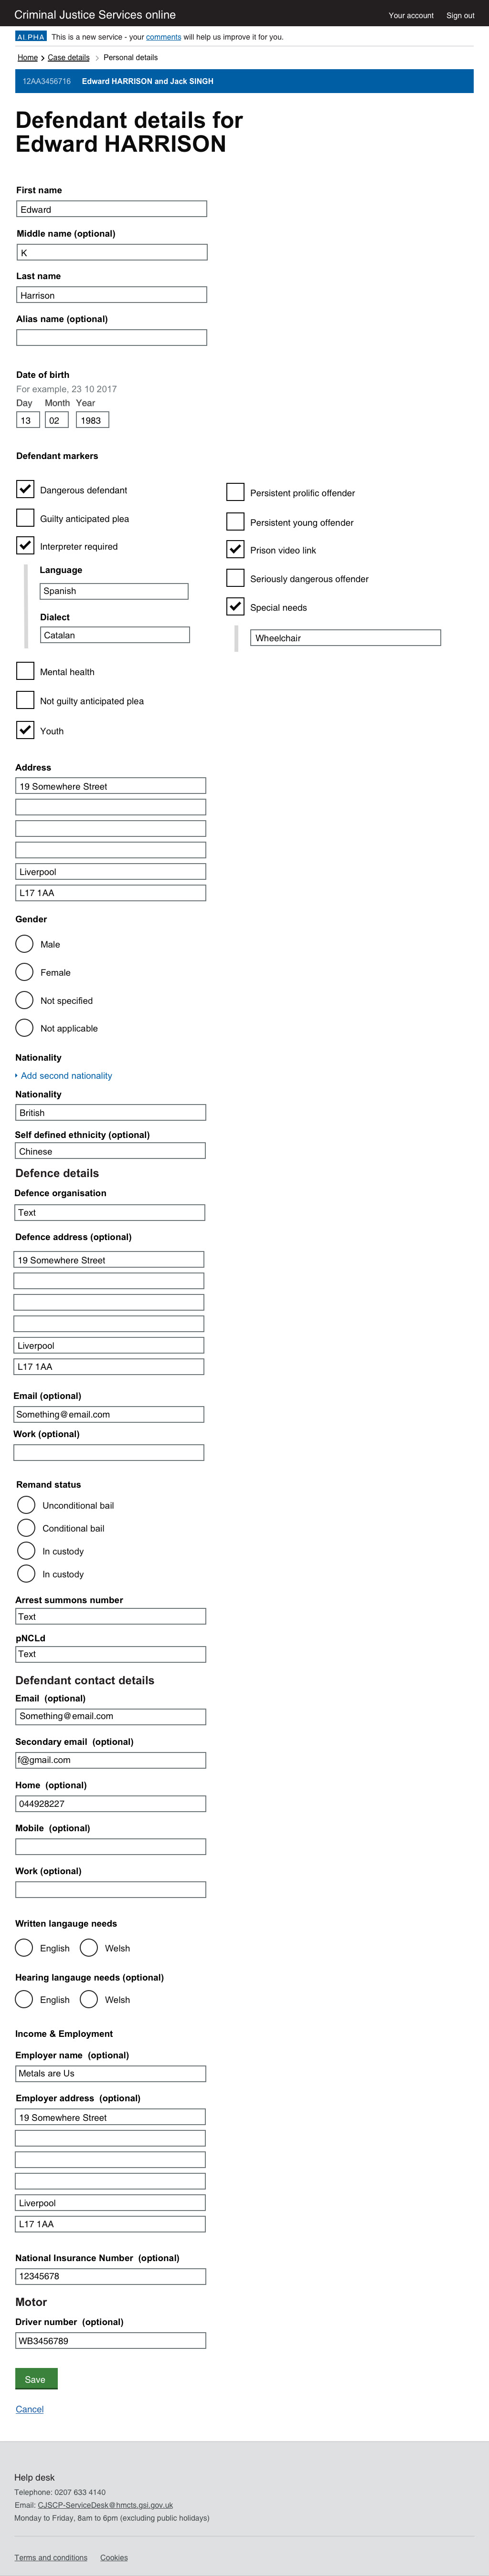
Task: Choose Female as gender
Action: [25, 972]
